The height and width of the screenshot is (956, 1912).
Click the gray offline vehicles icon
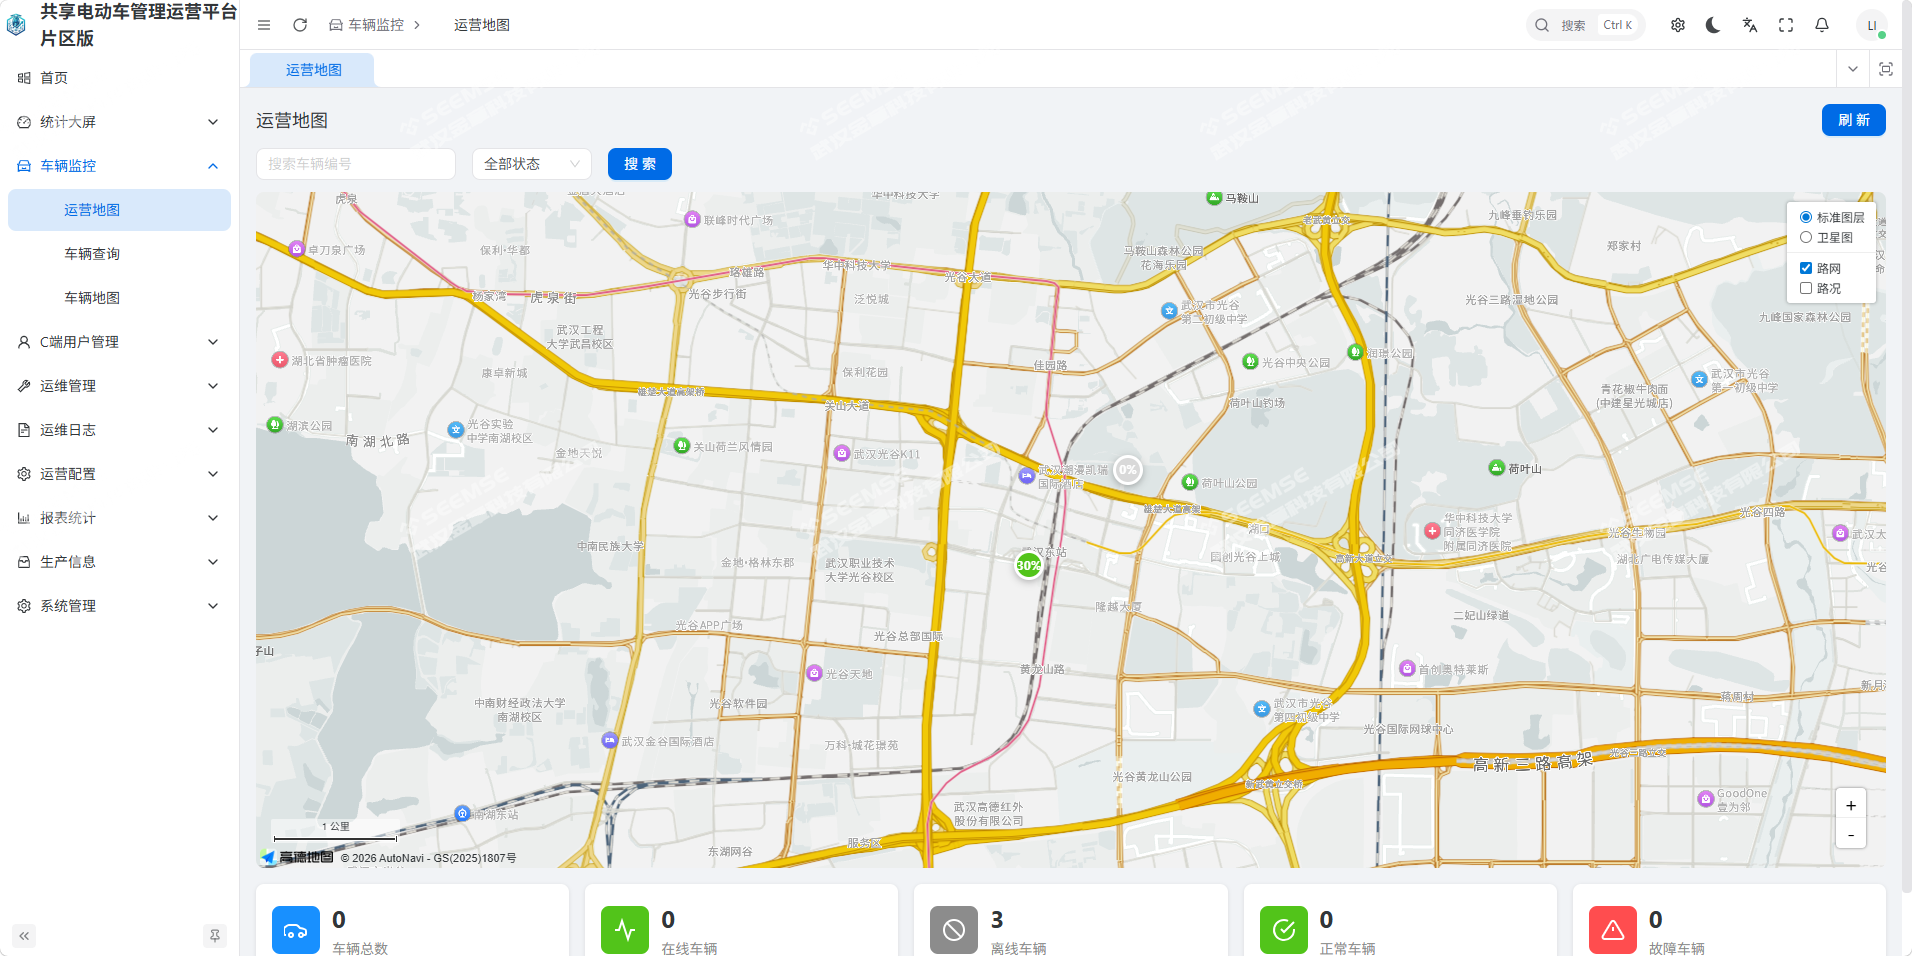954,930
